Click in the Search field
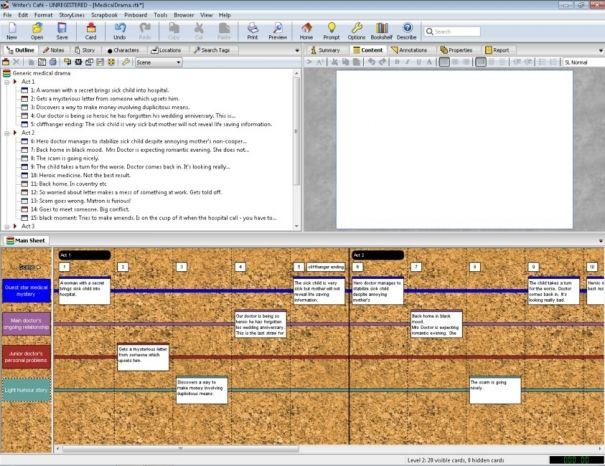Viewport: 605px width, 466px height. tap(458, 31)
